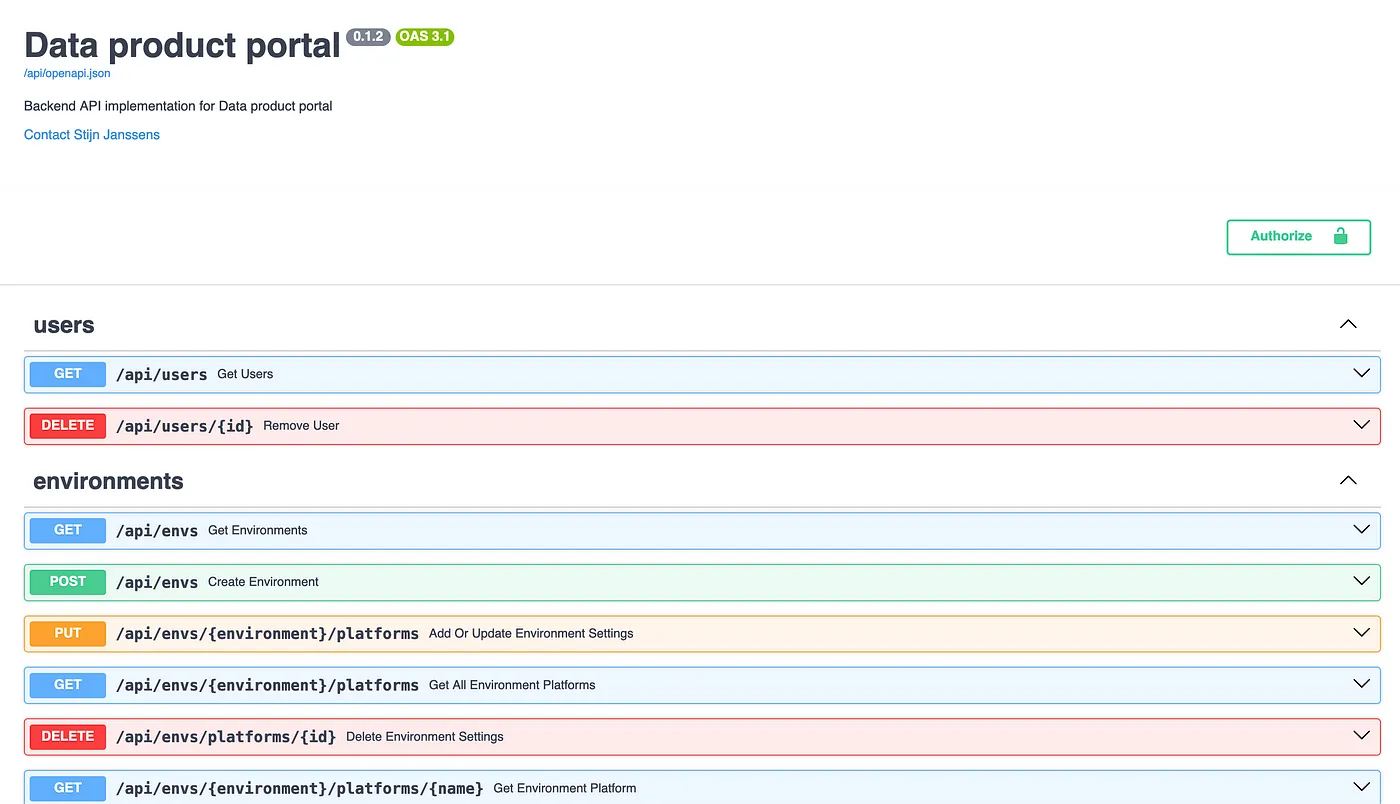Expand the GET /api/envs chevron
The image size is (1400, 804).
coord(1360,529)
